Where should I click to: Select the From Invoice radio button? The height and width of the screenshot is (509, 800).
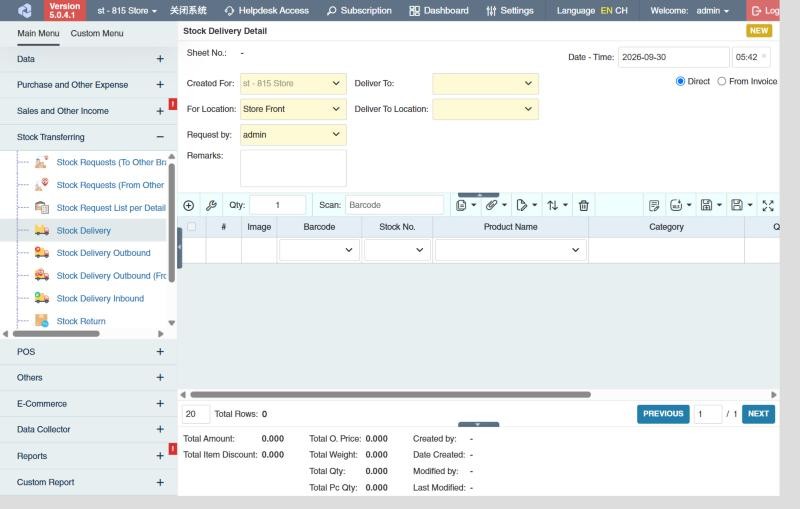coord(721,81)
